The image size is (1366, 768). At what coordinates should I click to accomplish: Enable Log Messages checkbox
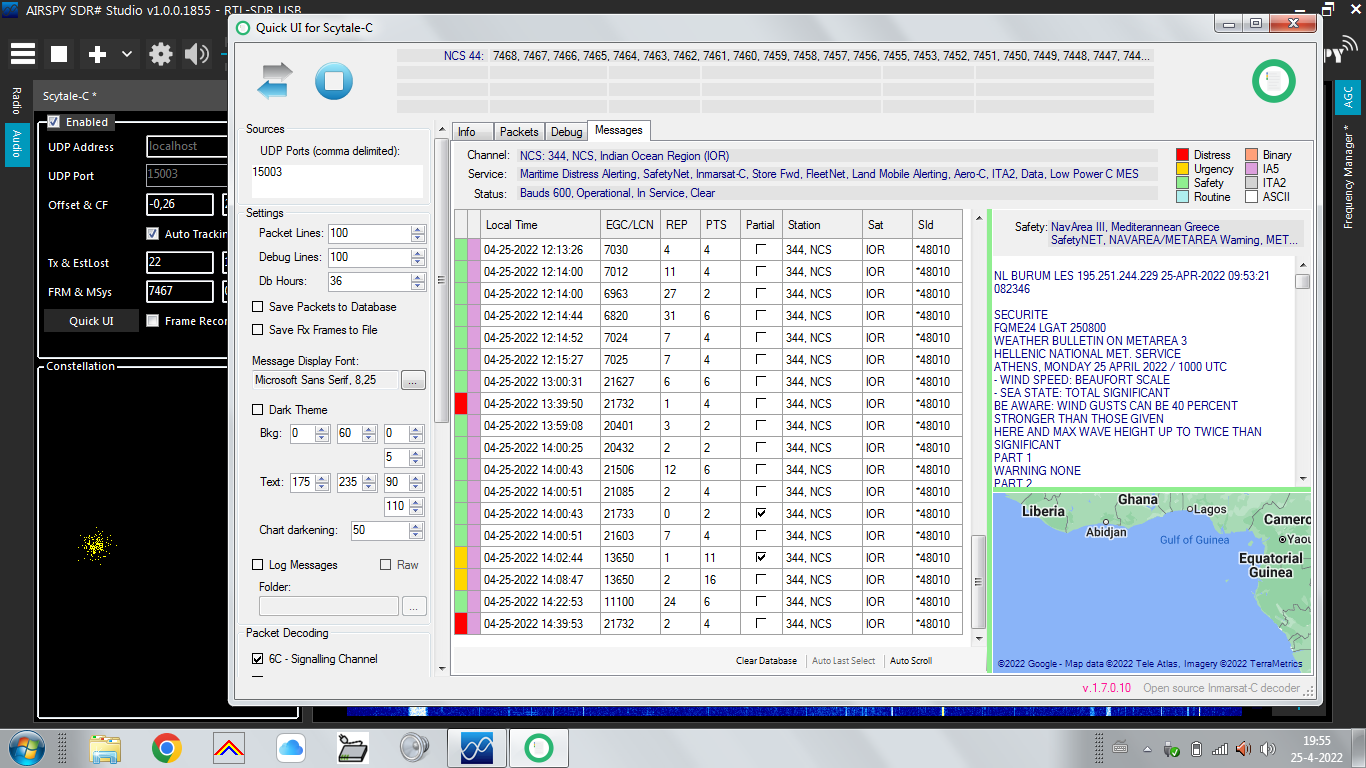point(258,565)
